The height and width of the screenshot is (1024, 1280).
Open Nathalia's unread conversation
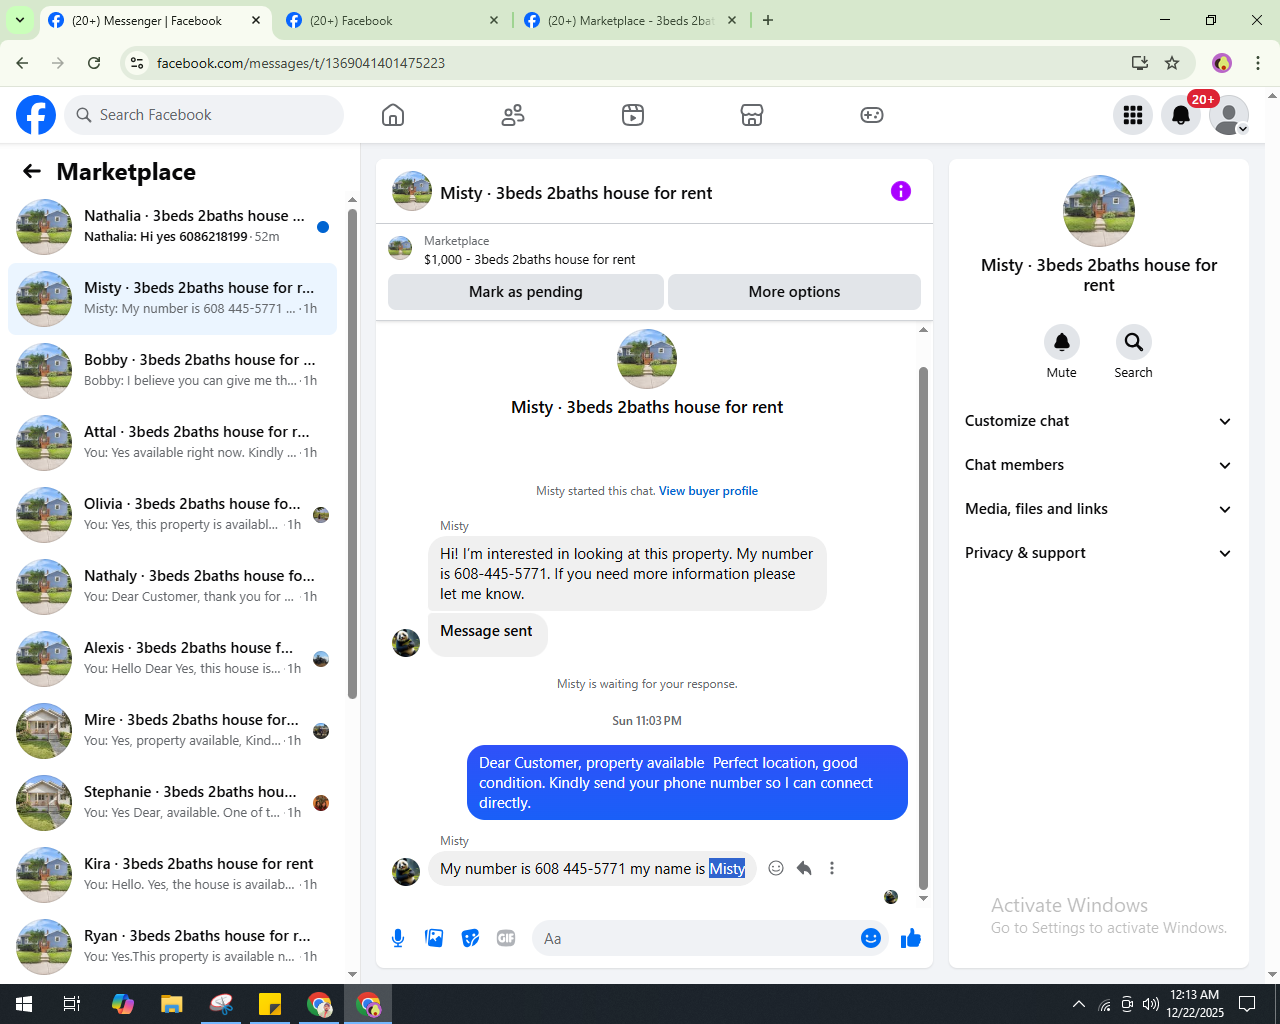tap(172, 227)
